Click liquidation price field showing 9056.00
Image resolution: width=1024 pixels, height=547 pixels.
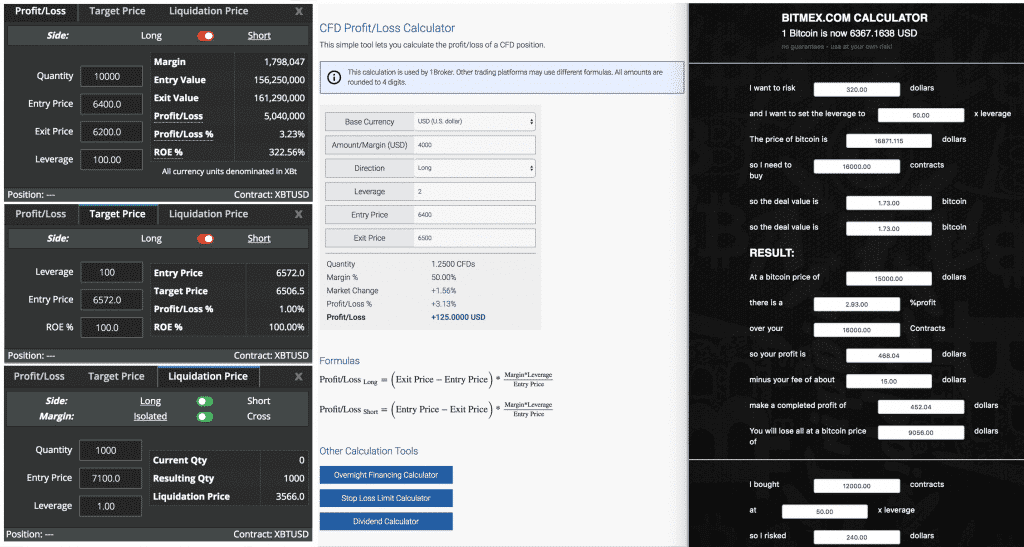[x=921, y=432]
